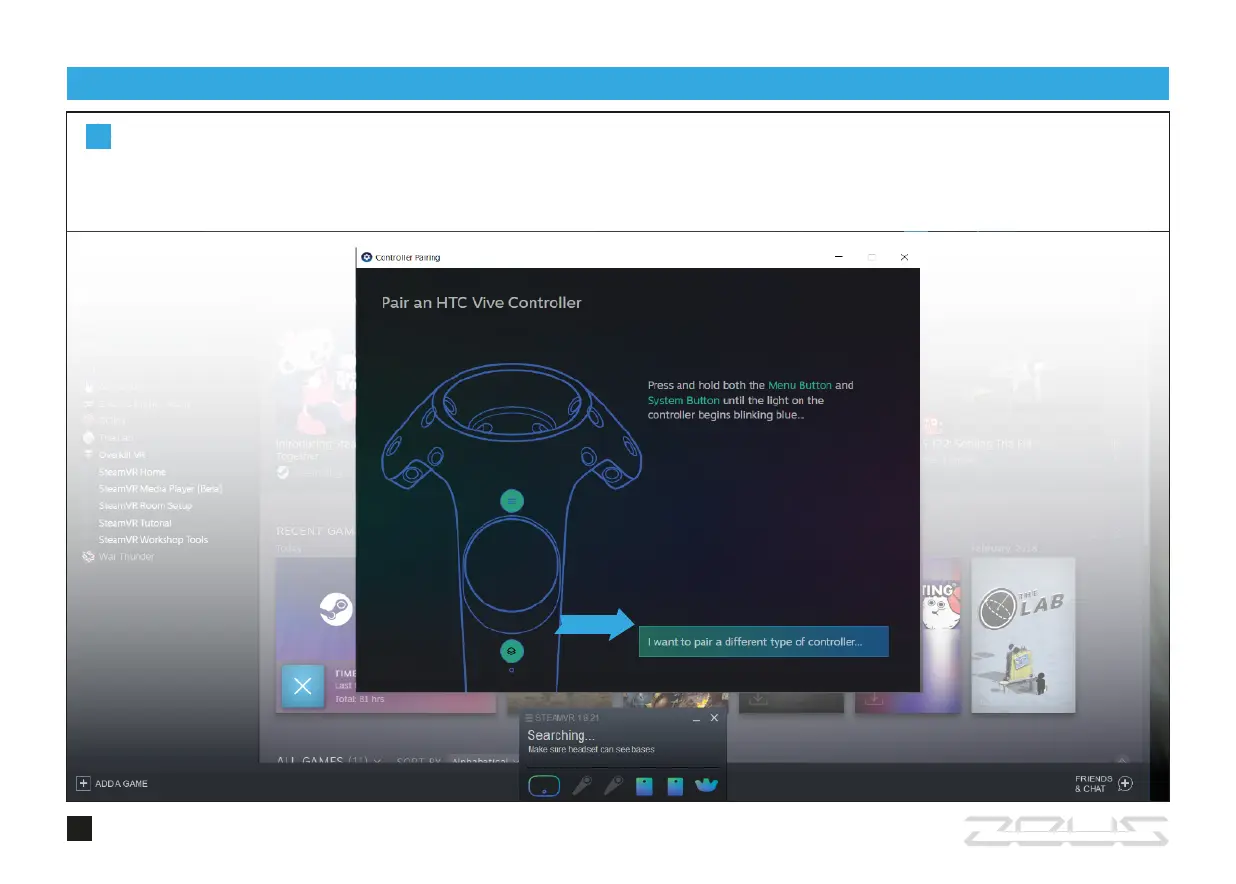This screenshot has height=884, width=1236.
Task: Minimize the SteamVR status window
Action: pyautogui.click(x=696, y=718)
